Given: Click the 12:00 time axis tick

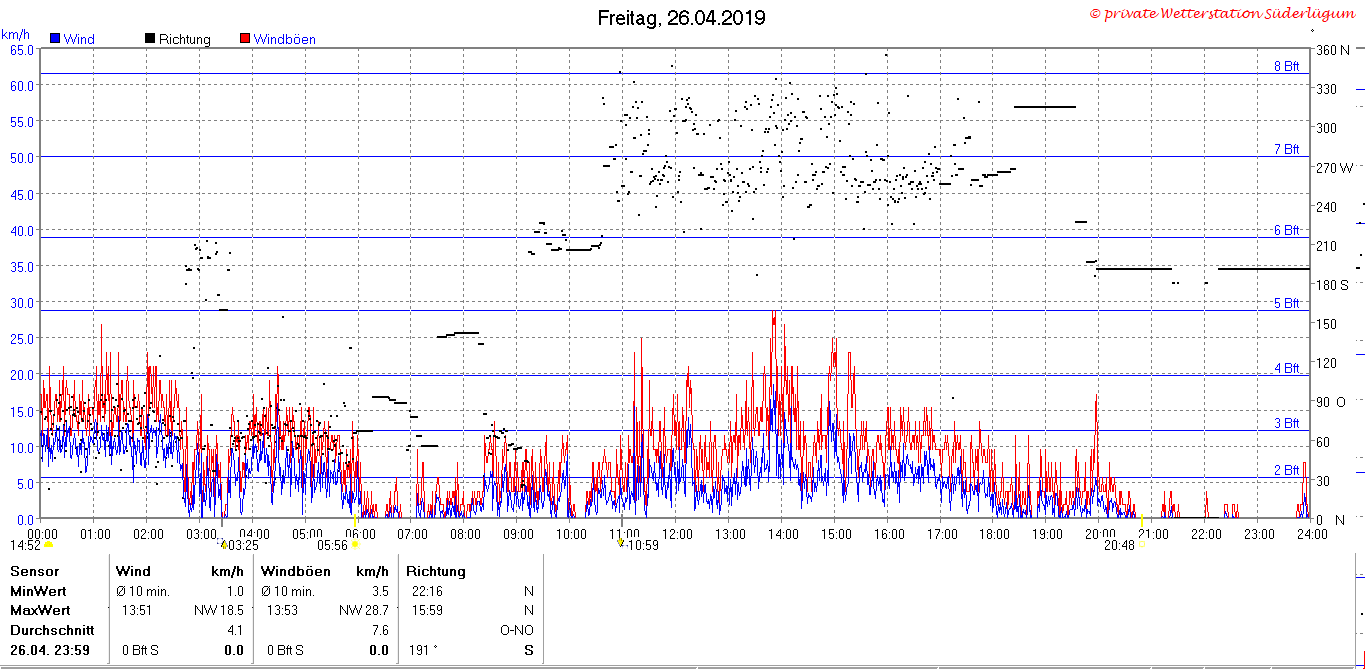Looking at the screenshot, I should click(x=677, y=534).
